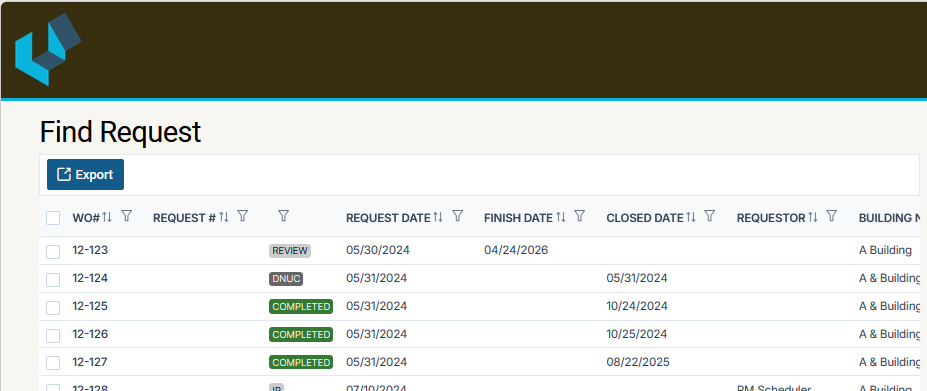Click the REVIEW status badge

[290, 251]
